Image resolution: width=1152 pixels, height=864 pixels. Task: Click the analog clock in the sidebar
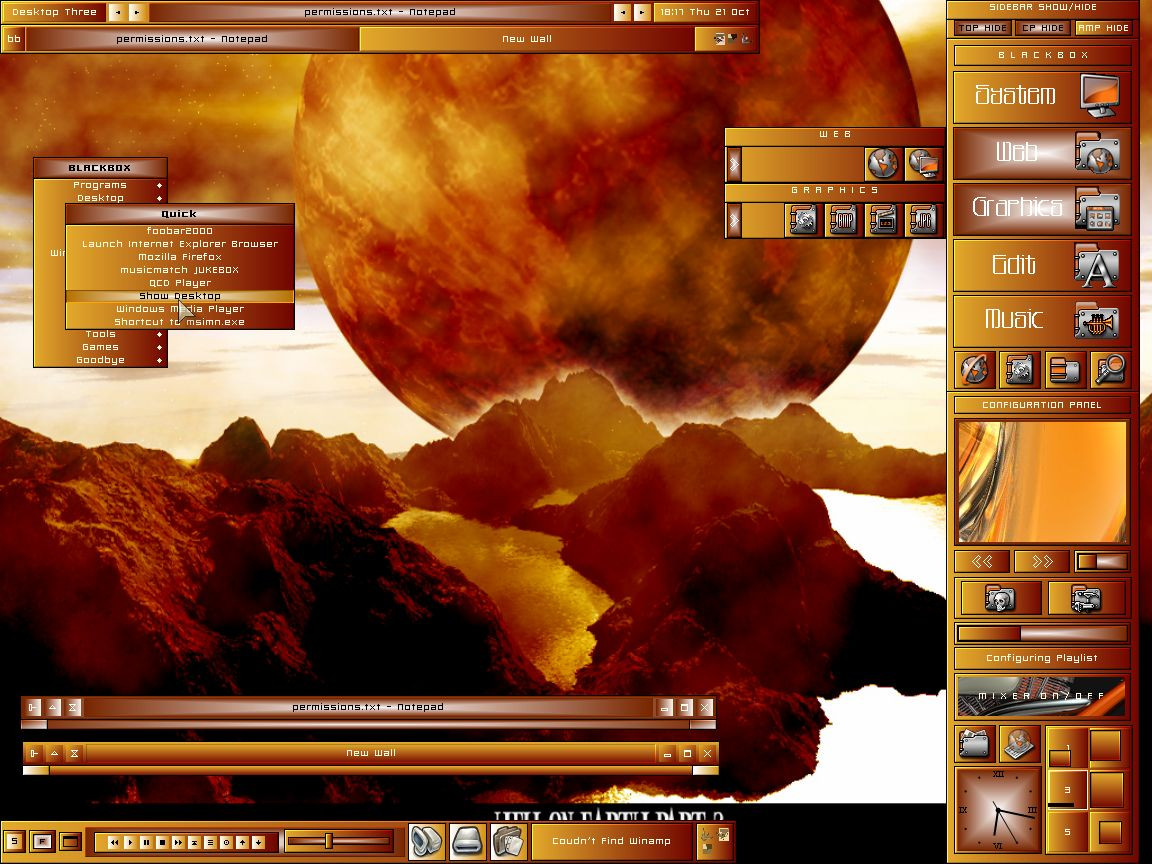coord(998,809)
